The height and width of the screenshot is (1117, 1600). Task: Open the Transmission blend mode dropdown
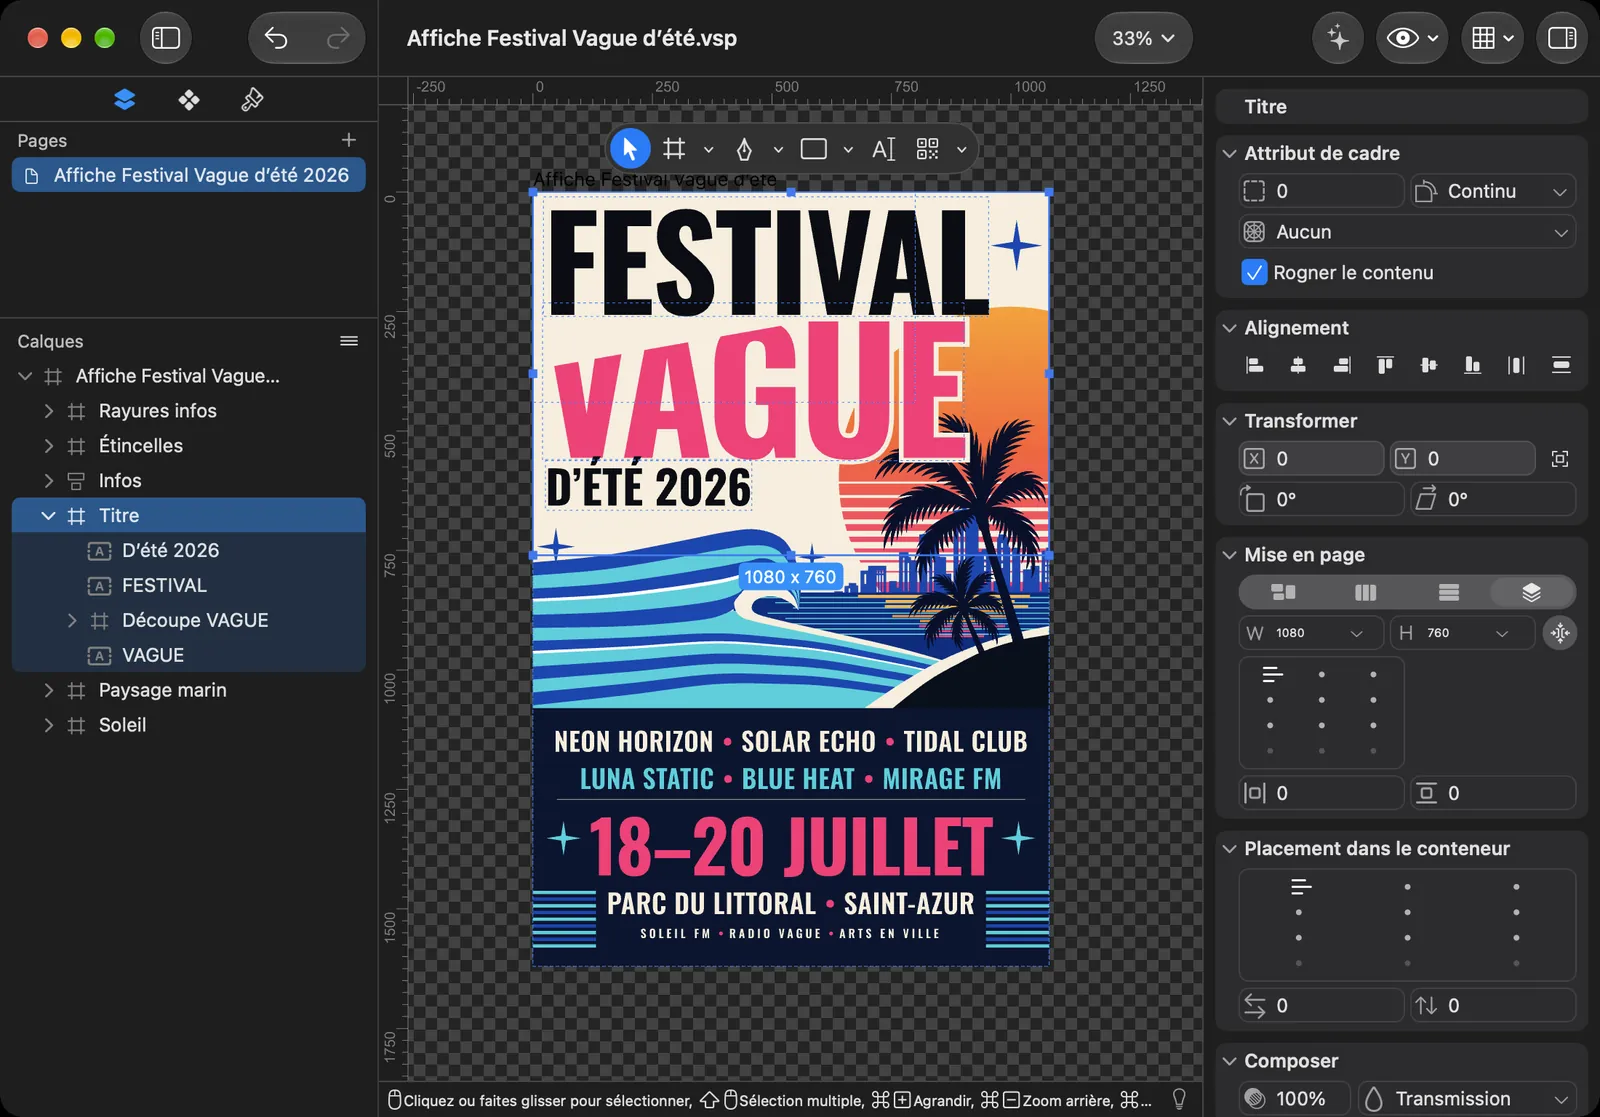1467,1099
